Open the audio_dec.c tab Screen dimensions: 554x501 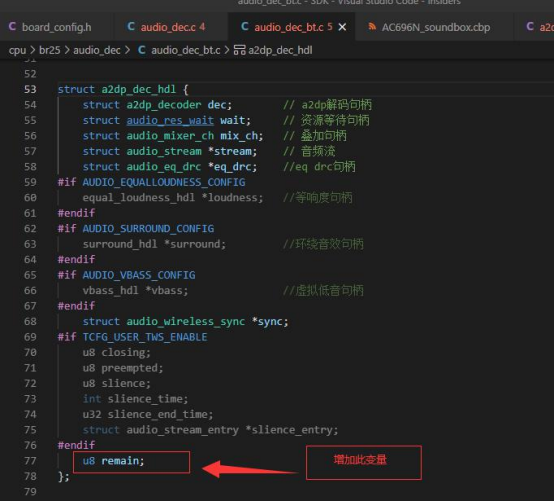click(x=166, y=27)
